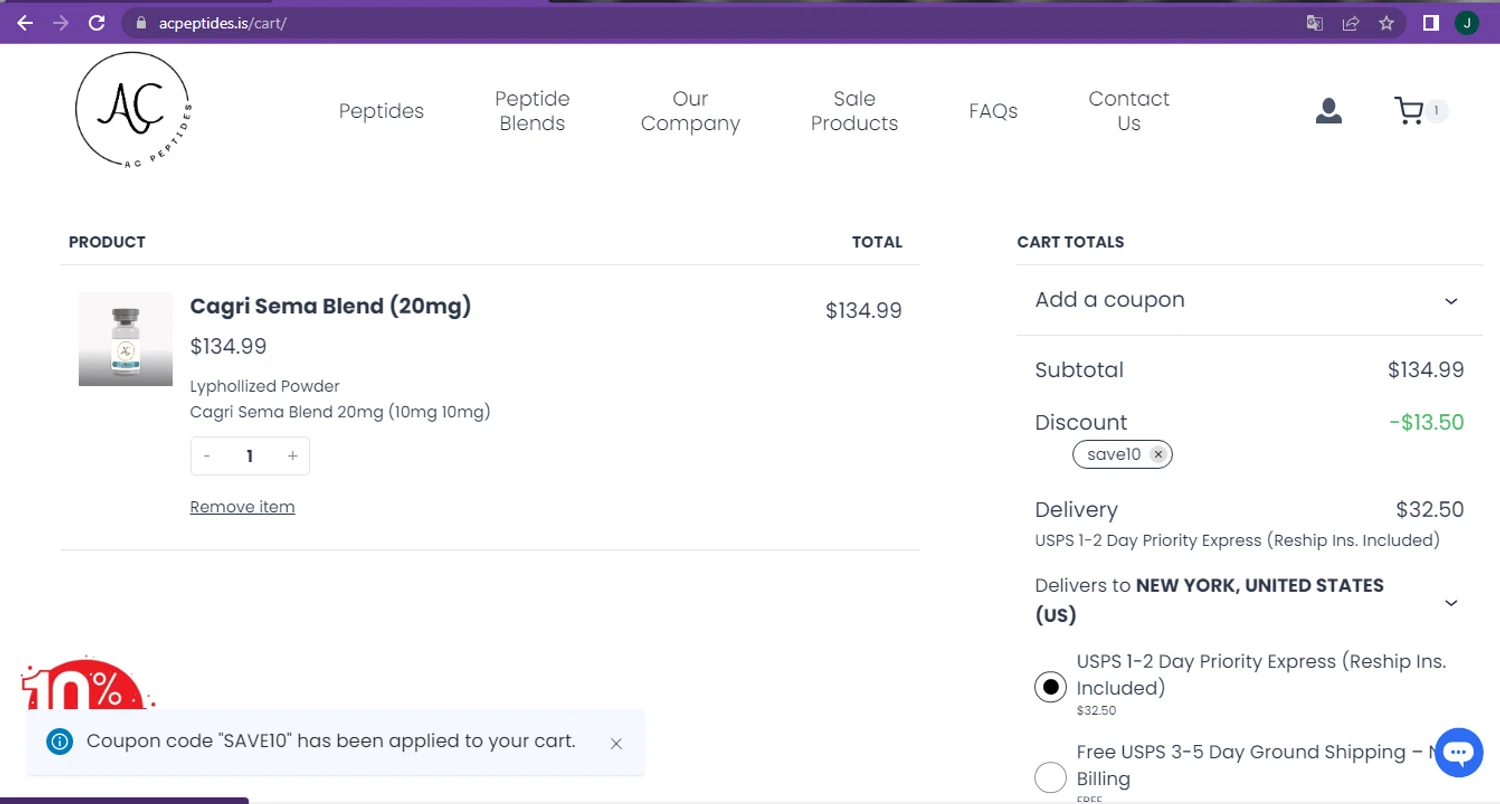Open the browser side panel icon

click(x=1431, y=22)
